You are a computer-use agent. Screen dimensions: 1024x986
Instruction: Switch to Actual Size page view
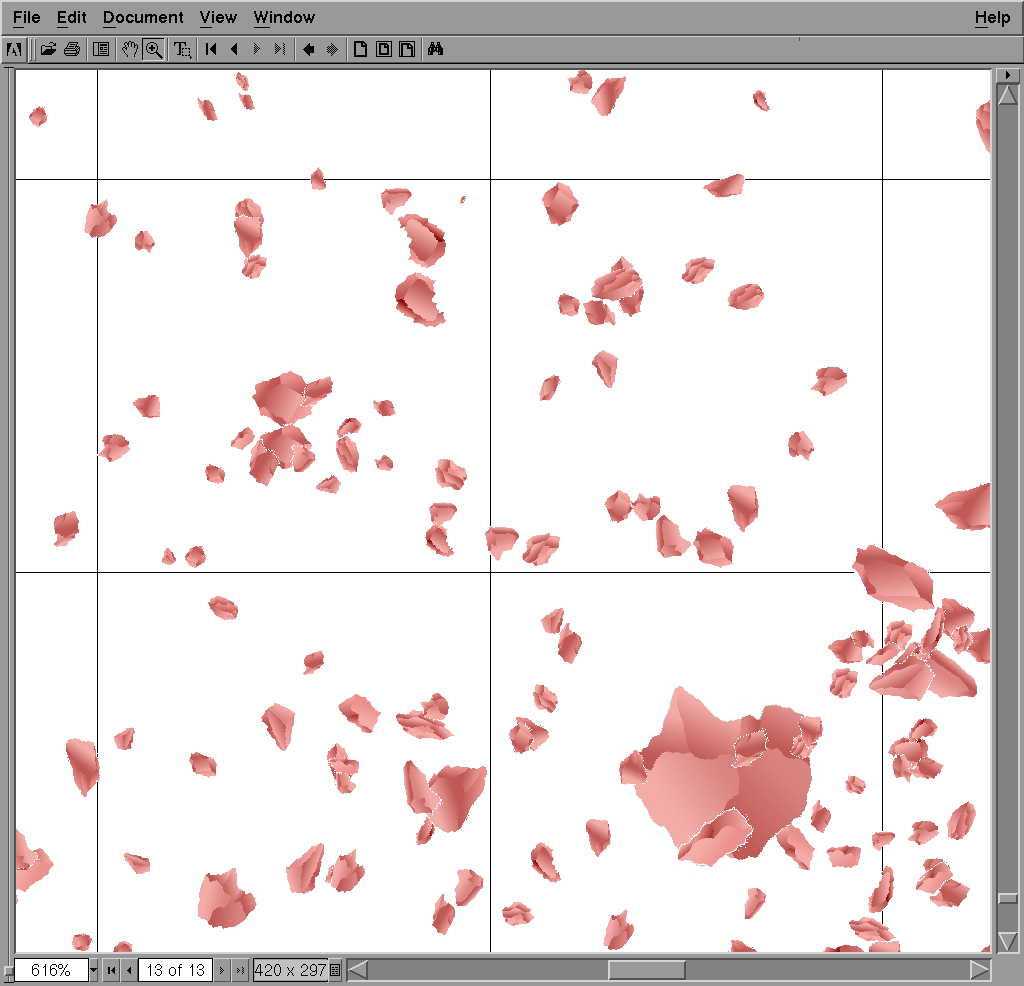click(x=359, y=49)
